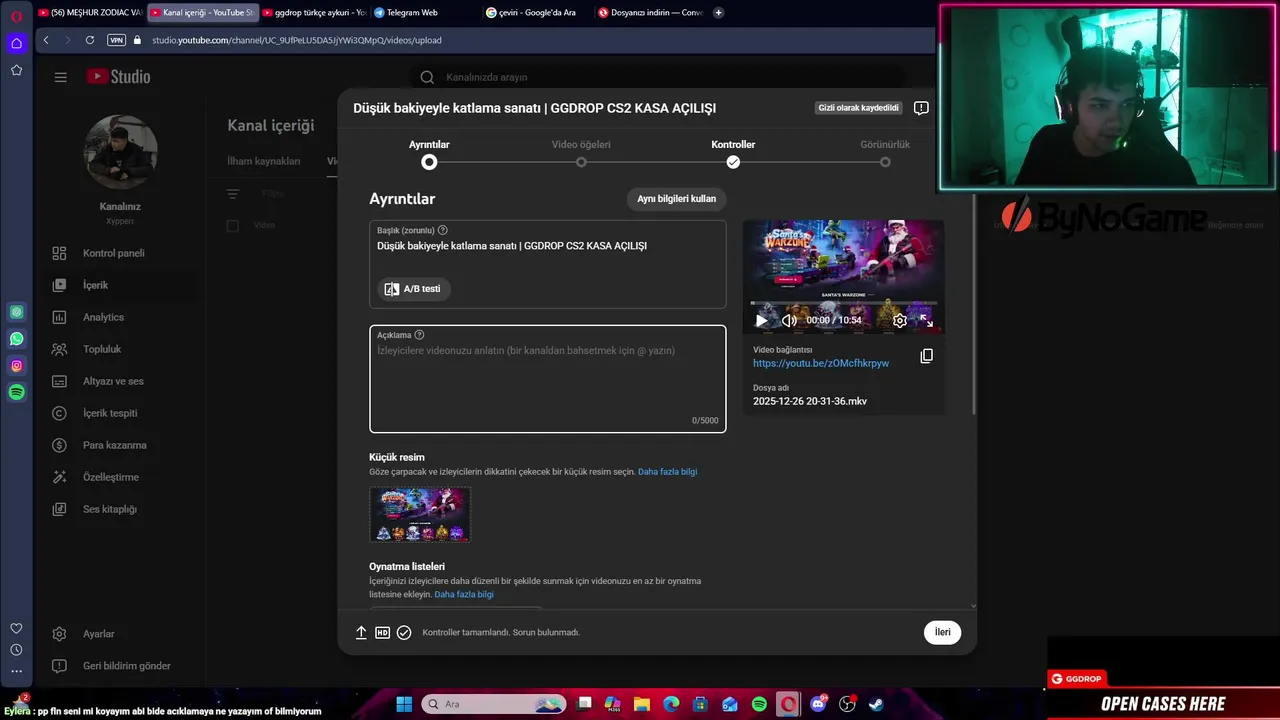Image resolution: width=1280 pixels, height=720 pixels.
Task: Click the video preview progress bar
Action: [x=843, y=303]
